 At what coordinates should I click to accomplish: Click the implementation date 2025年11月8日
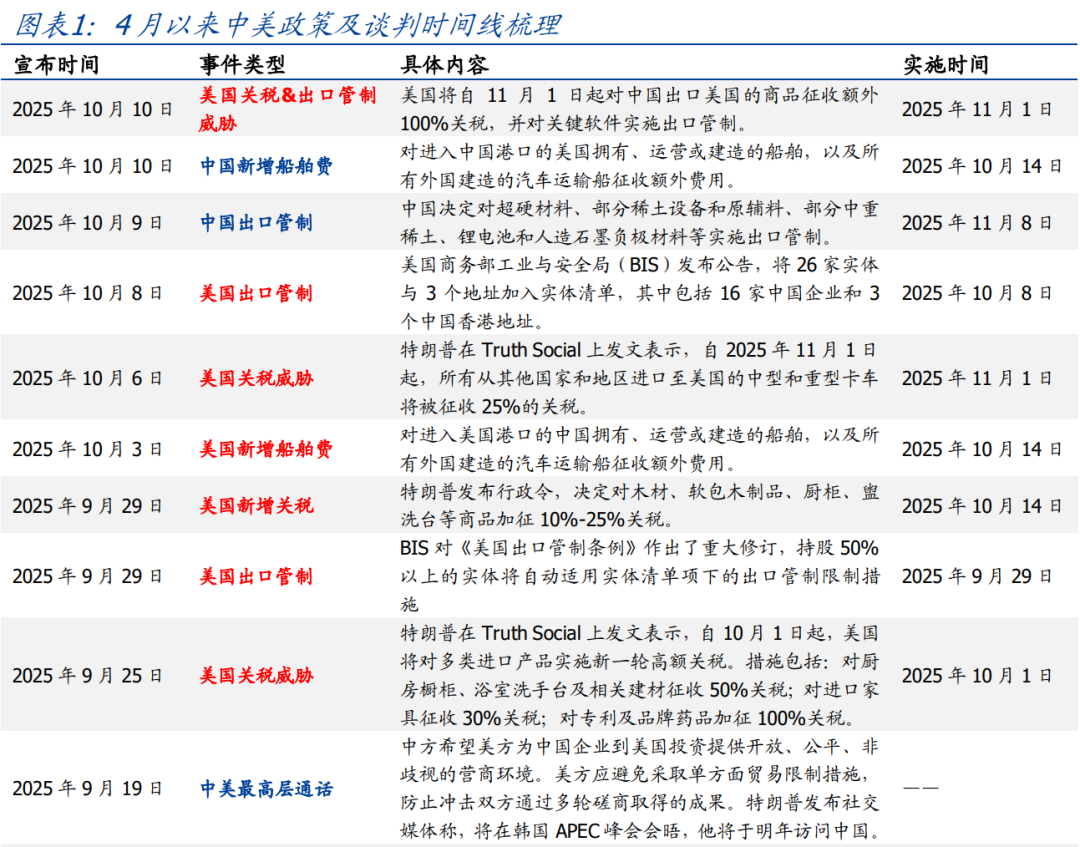pyautogui.click(x=977, y=222)
